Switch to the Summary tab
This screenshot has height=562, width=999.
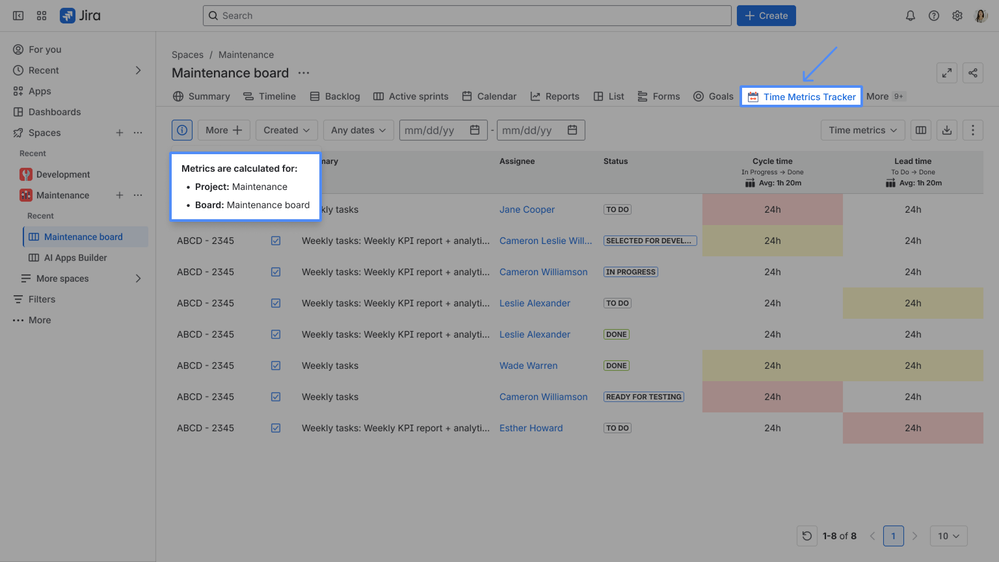[x=201, y=96]
